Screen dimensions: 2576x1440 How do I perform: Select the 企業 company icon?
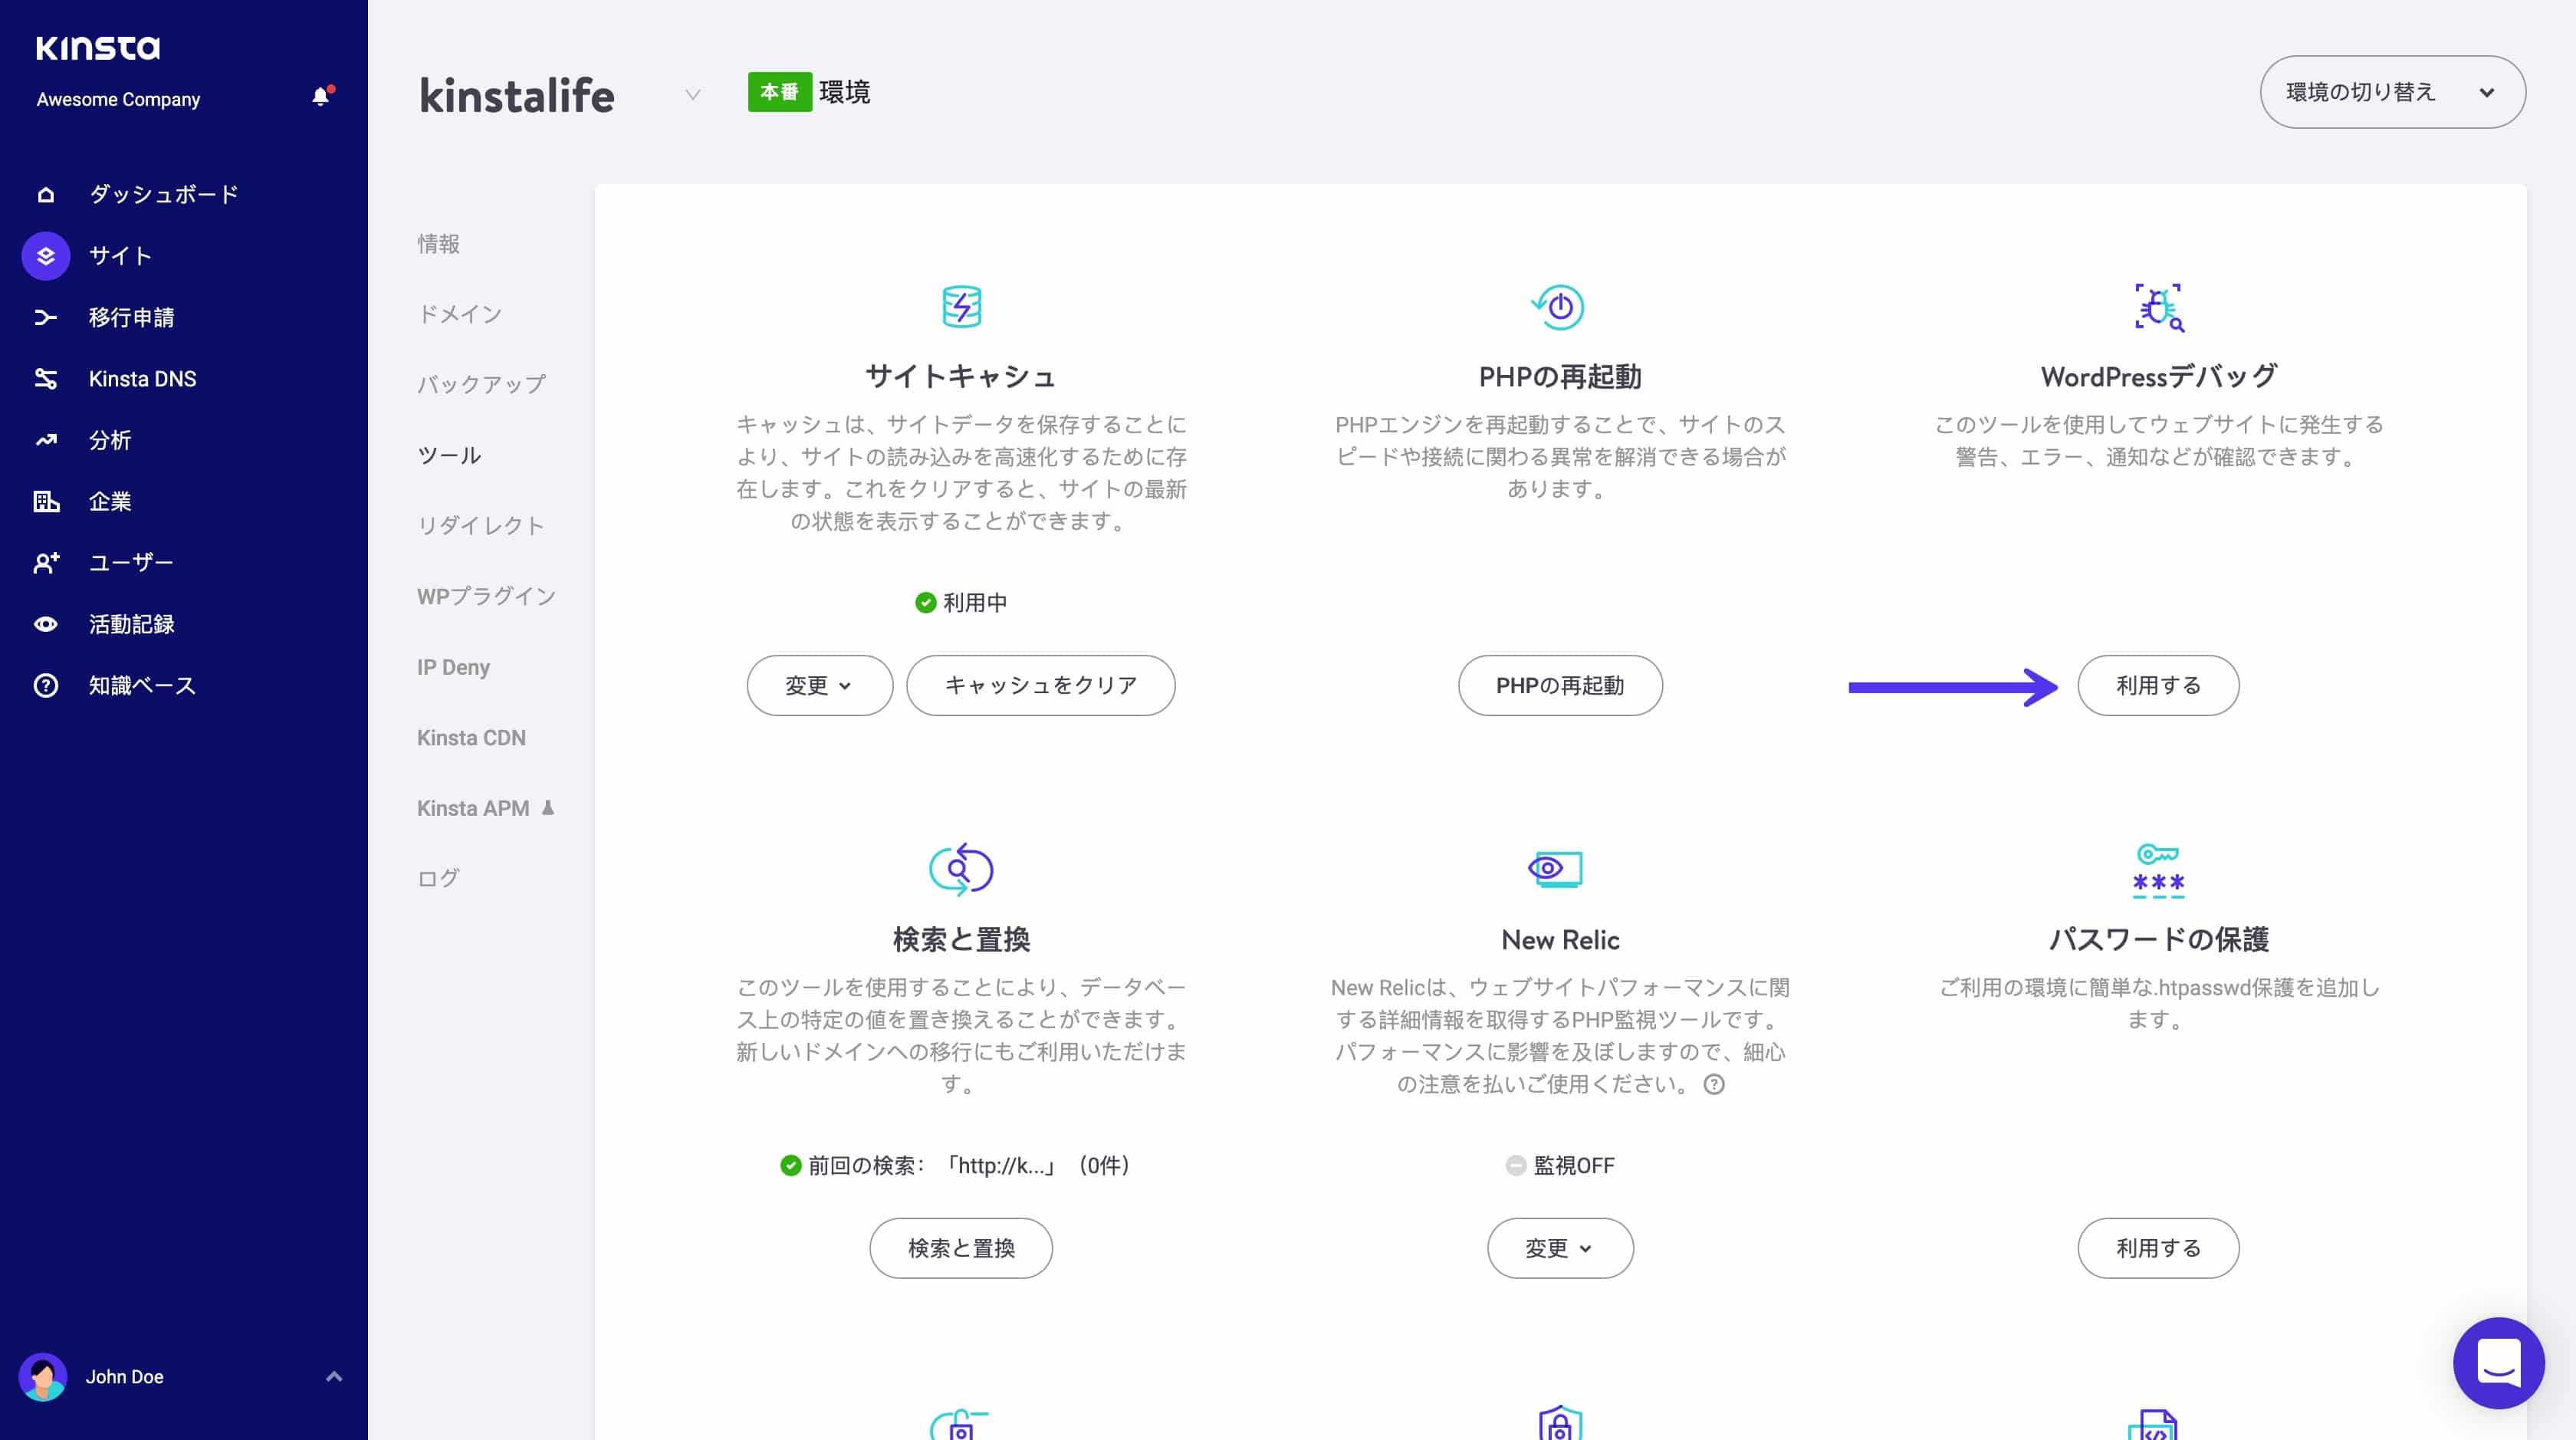pyautogui.click(x=46, y=501)
